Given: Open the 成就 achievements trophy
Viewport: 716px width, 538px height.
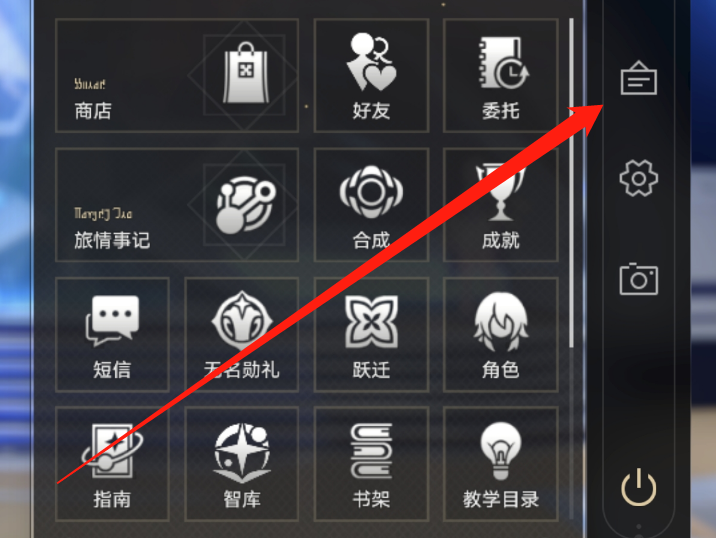Looking at the screenshot, I should click(501, 205).
